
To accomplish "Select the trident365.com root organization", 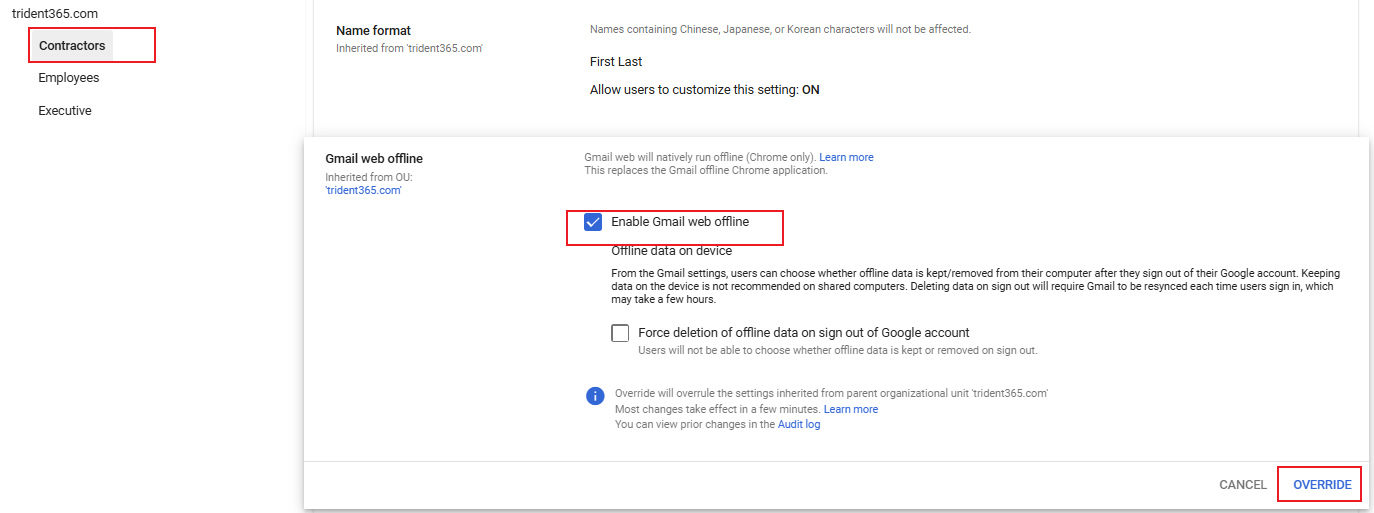I will pyautogui.click(x=55, y=14).
